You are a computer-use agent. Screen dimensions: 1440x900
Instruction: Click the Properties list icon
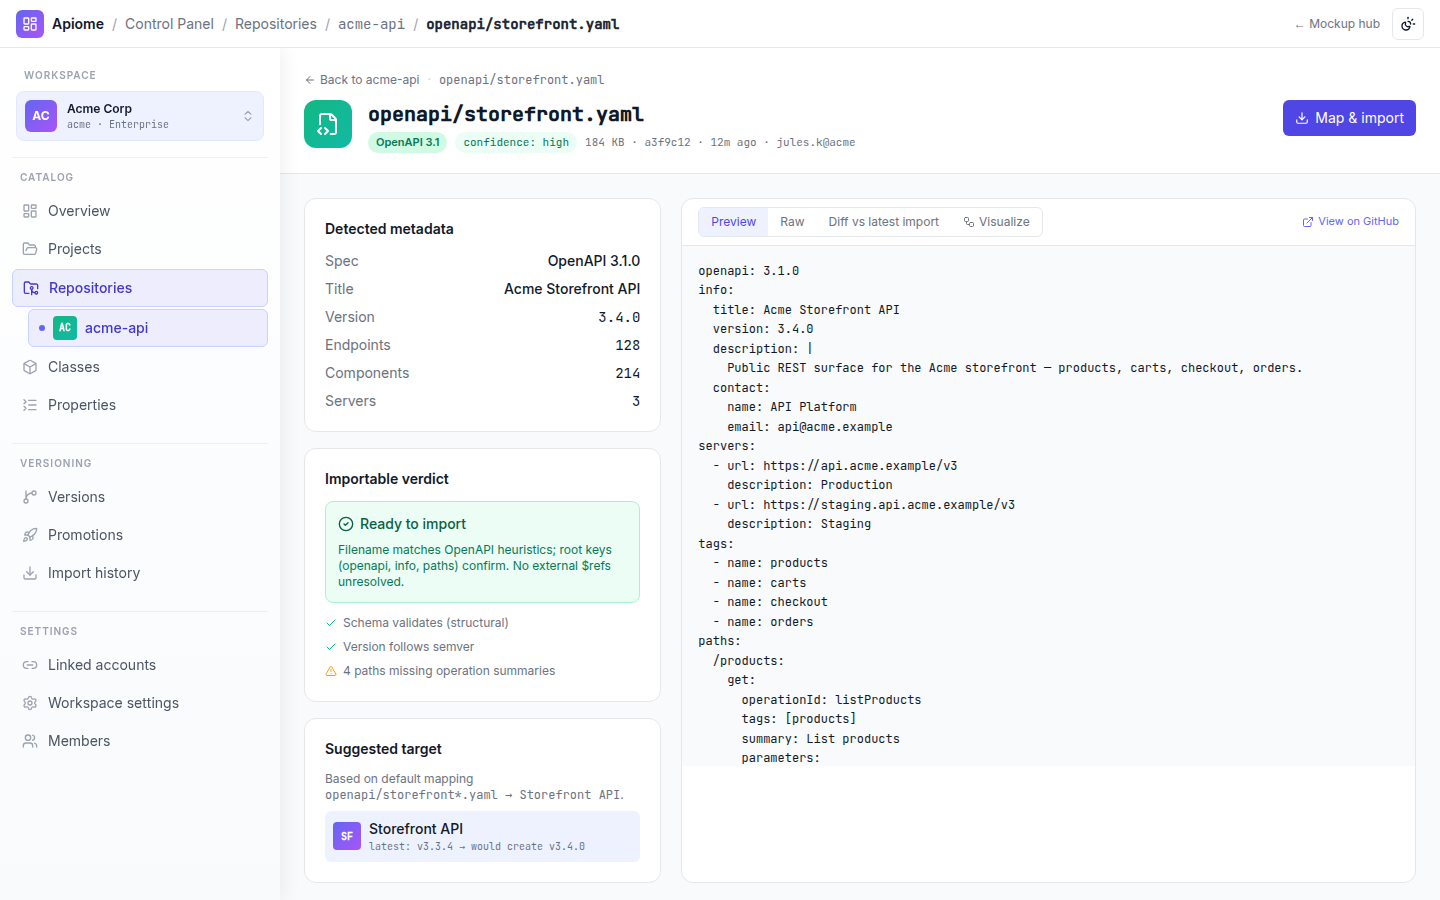30,405
